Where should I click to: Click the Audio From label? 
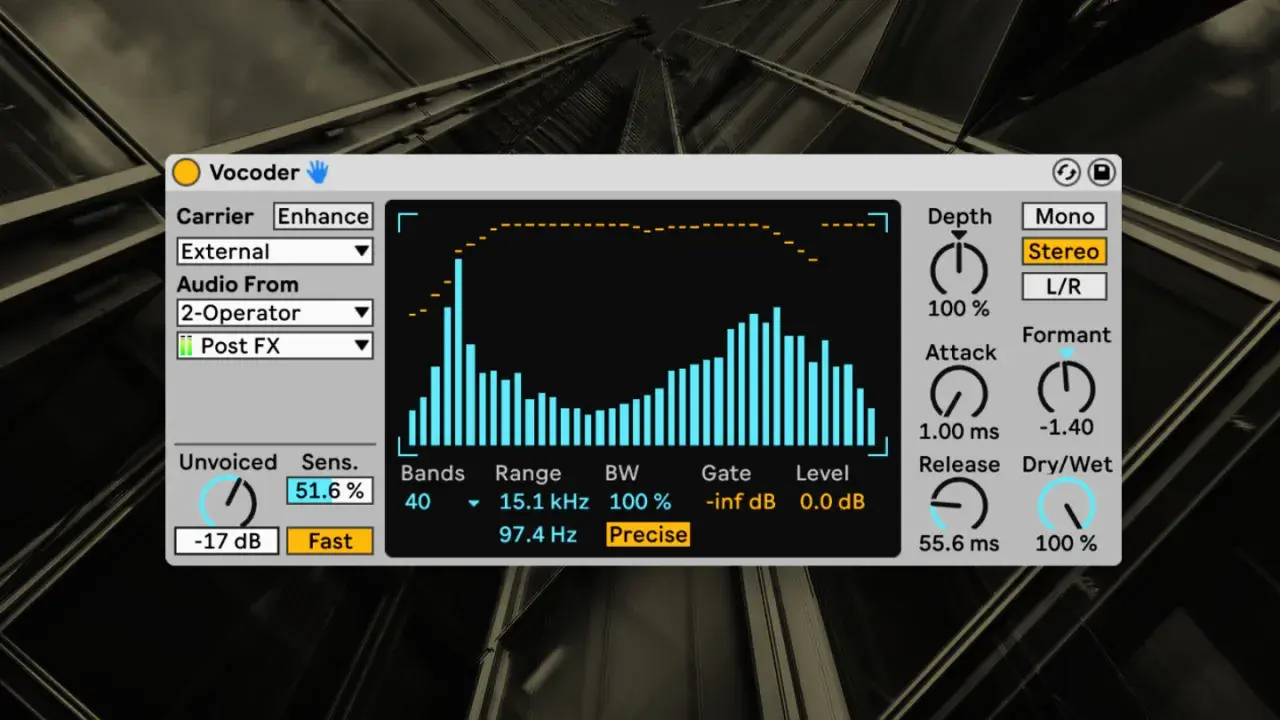[238, 284]
